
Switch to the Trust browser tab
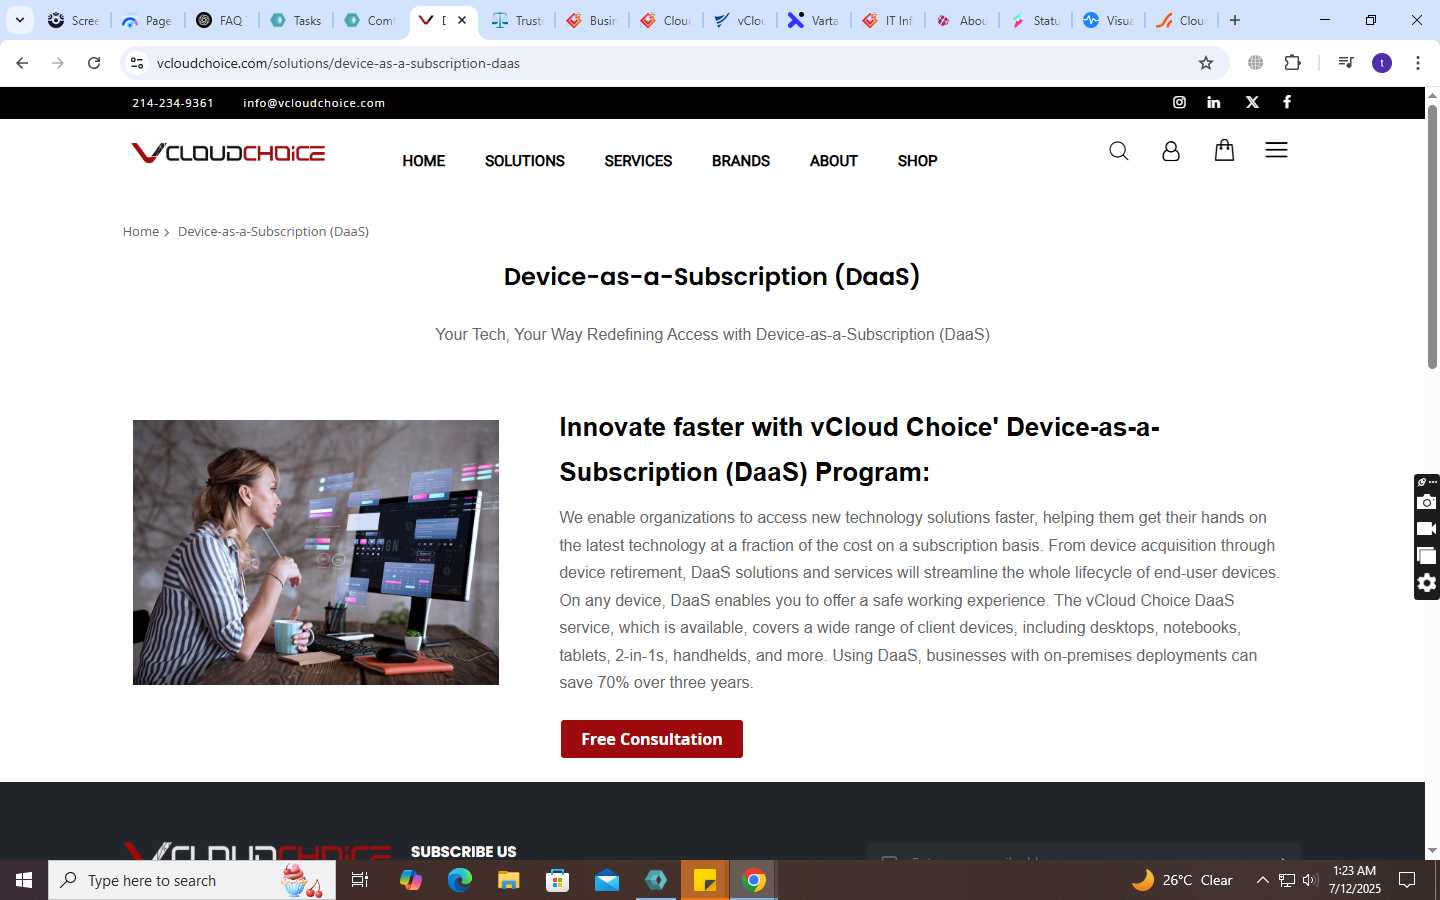point(518,20)
